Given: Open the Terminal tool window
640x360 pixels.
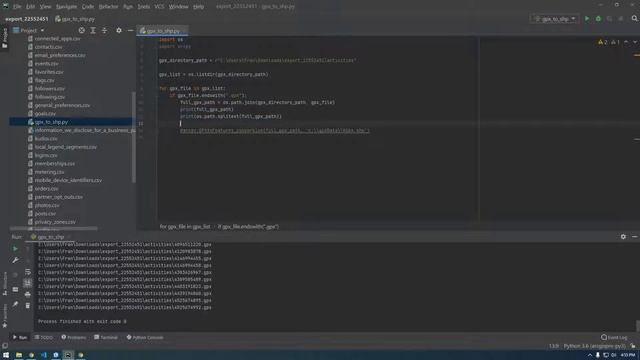Looking at the screenshot, I should point(106,337).
